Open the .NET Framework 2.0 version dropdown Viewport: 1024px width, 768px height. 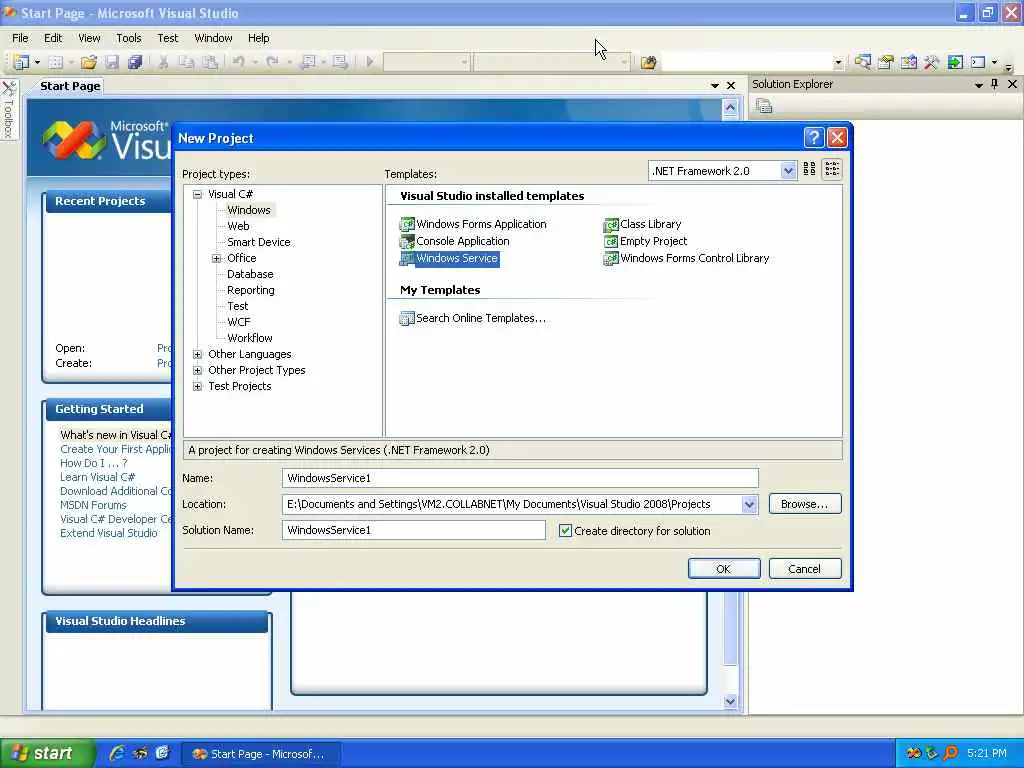[x=788, y=171]
